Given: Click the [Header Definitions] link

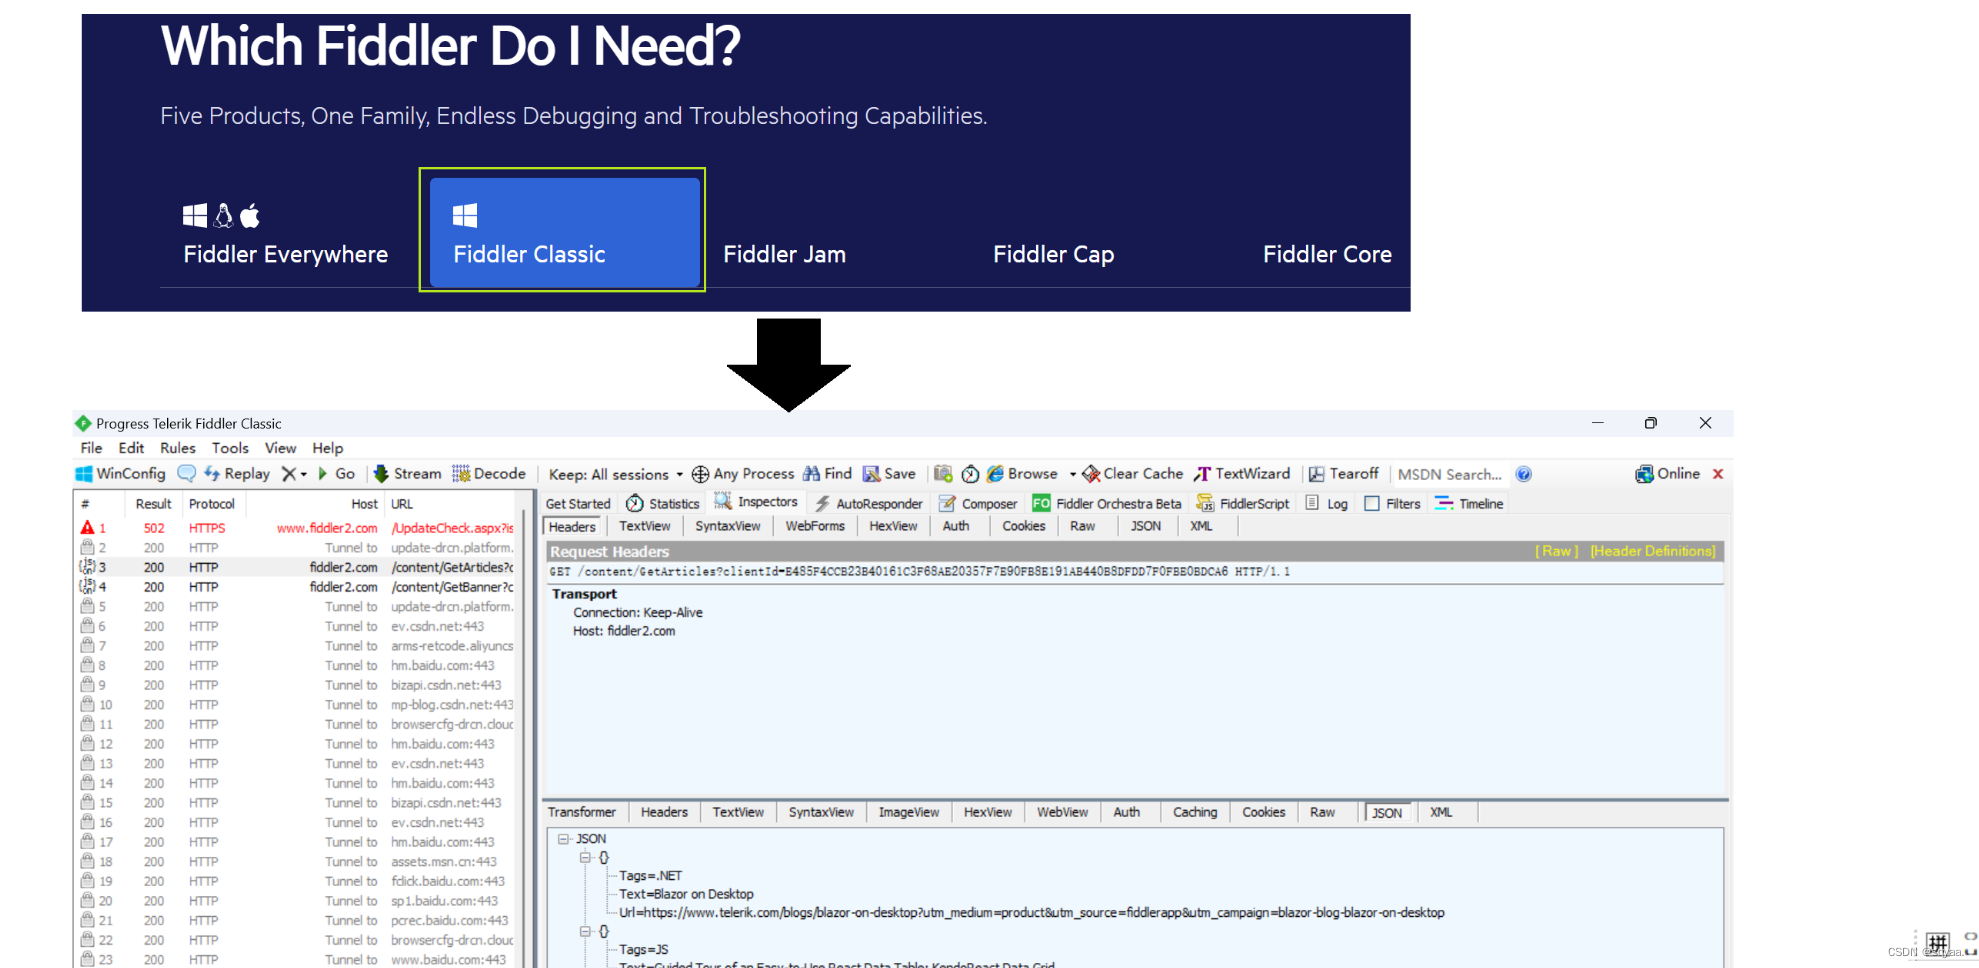Looking at the screenshot, I should (1653, 551).
